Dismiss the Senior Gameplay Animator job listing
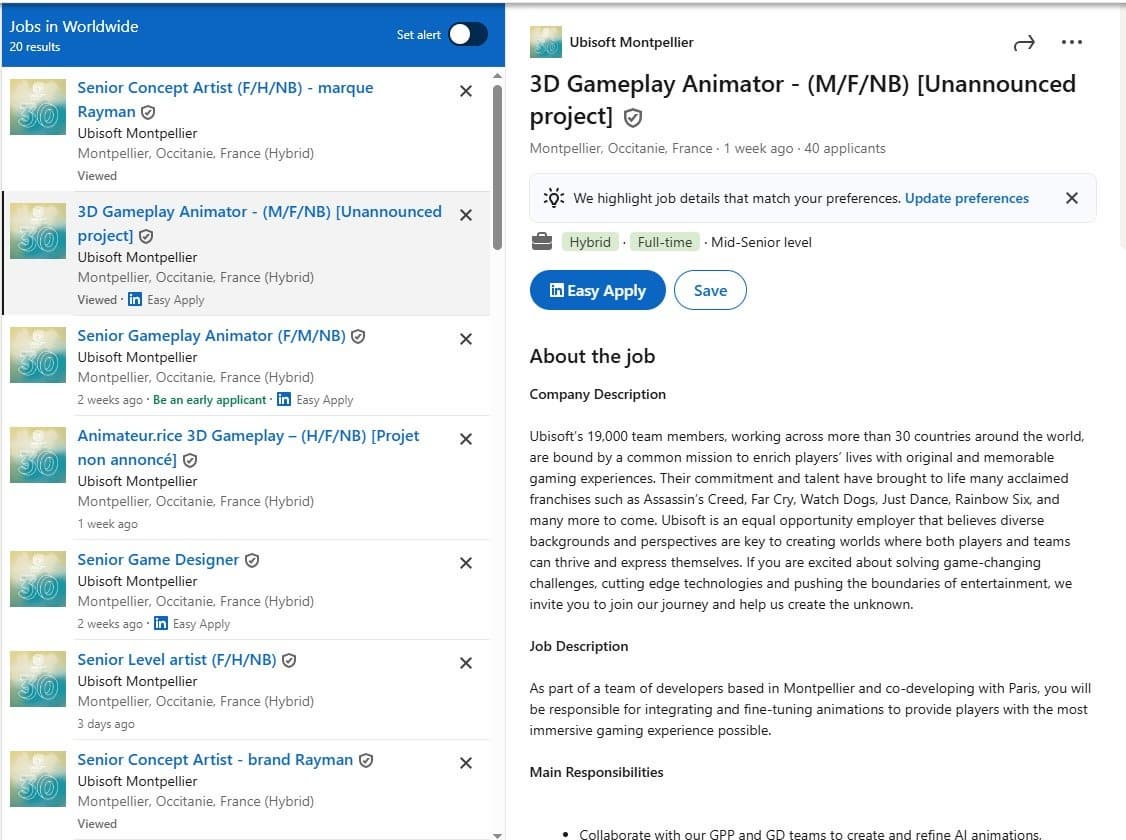Viewport: 1126px width, 840px height. coord(466,339)
